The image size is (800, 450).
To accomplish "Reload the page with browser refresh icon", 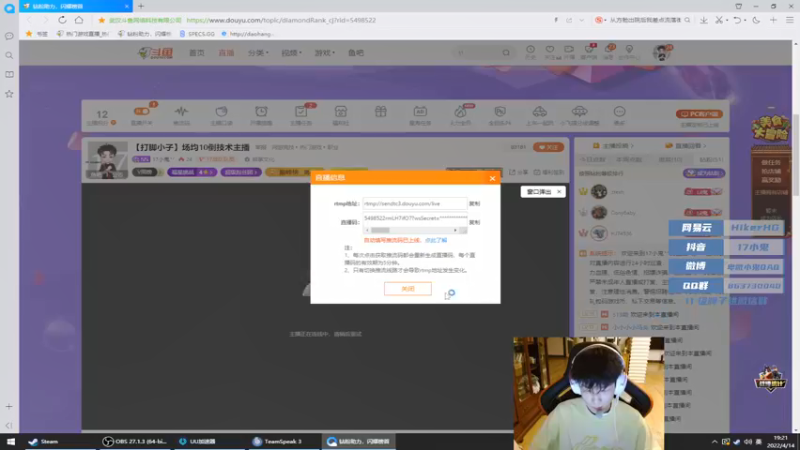I will pyautogui.click(x=62, y=20).
